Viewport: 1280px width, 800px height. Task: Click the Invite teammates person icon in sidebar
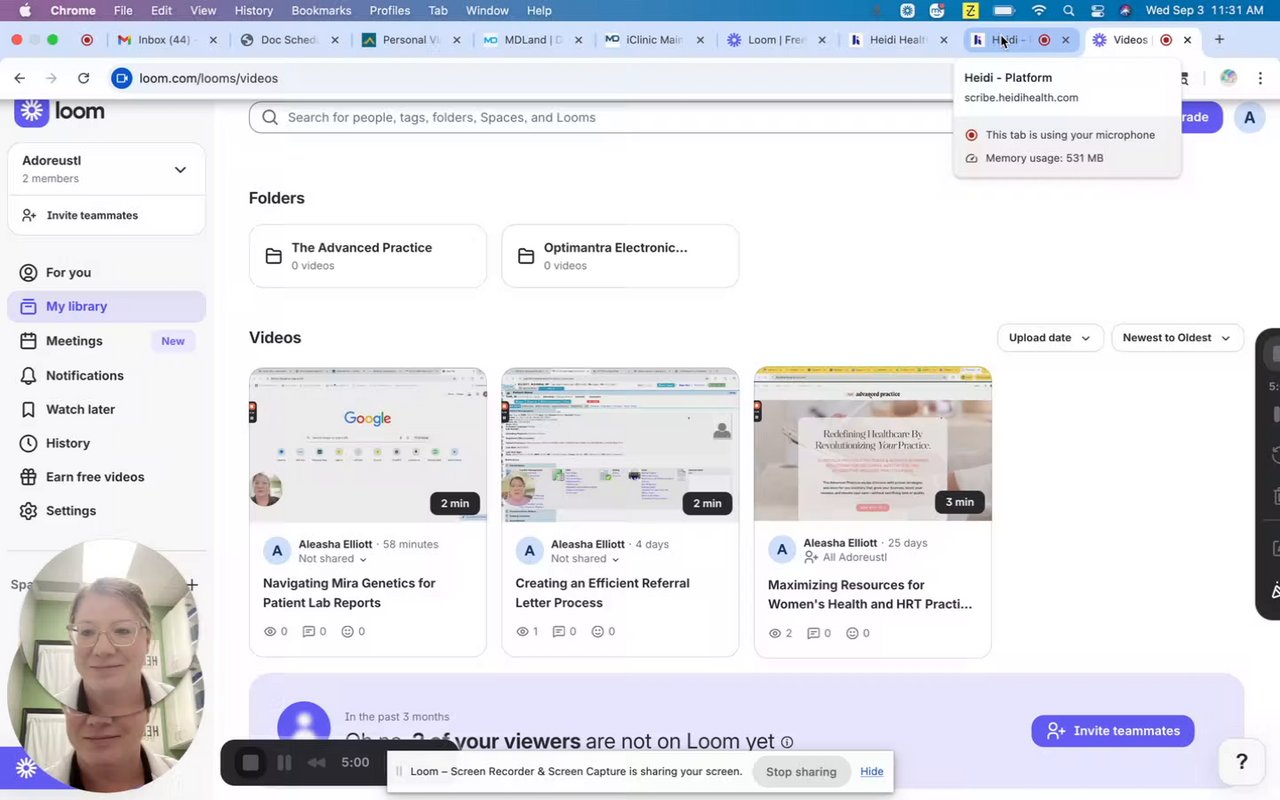pyautogui.click(x=29, y=215)
